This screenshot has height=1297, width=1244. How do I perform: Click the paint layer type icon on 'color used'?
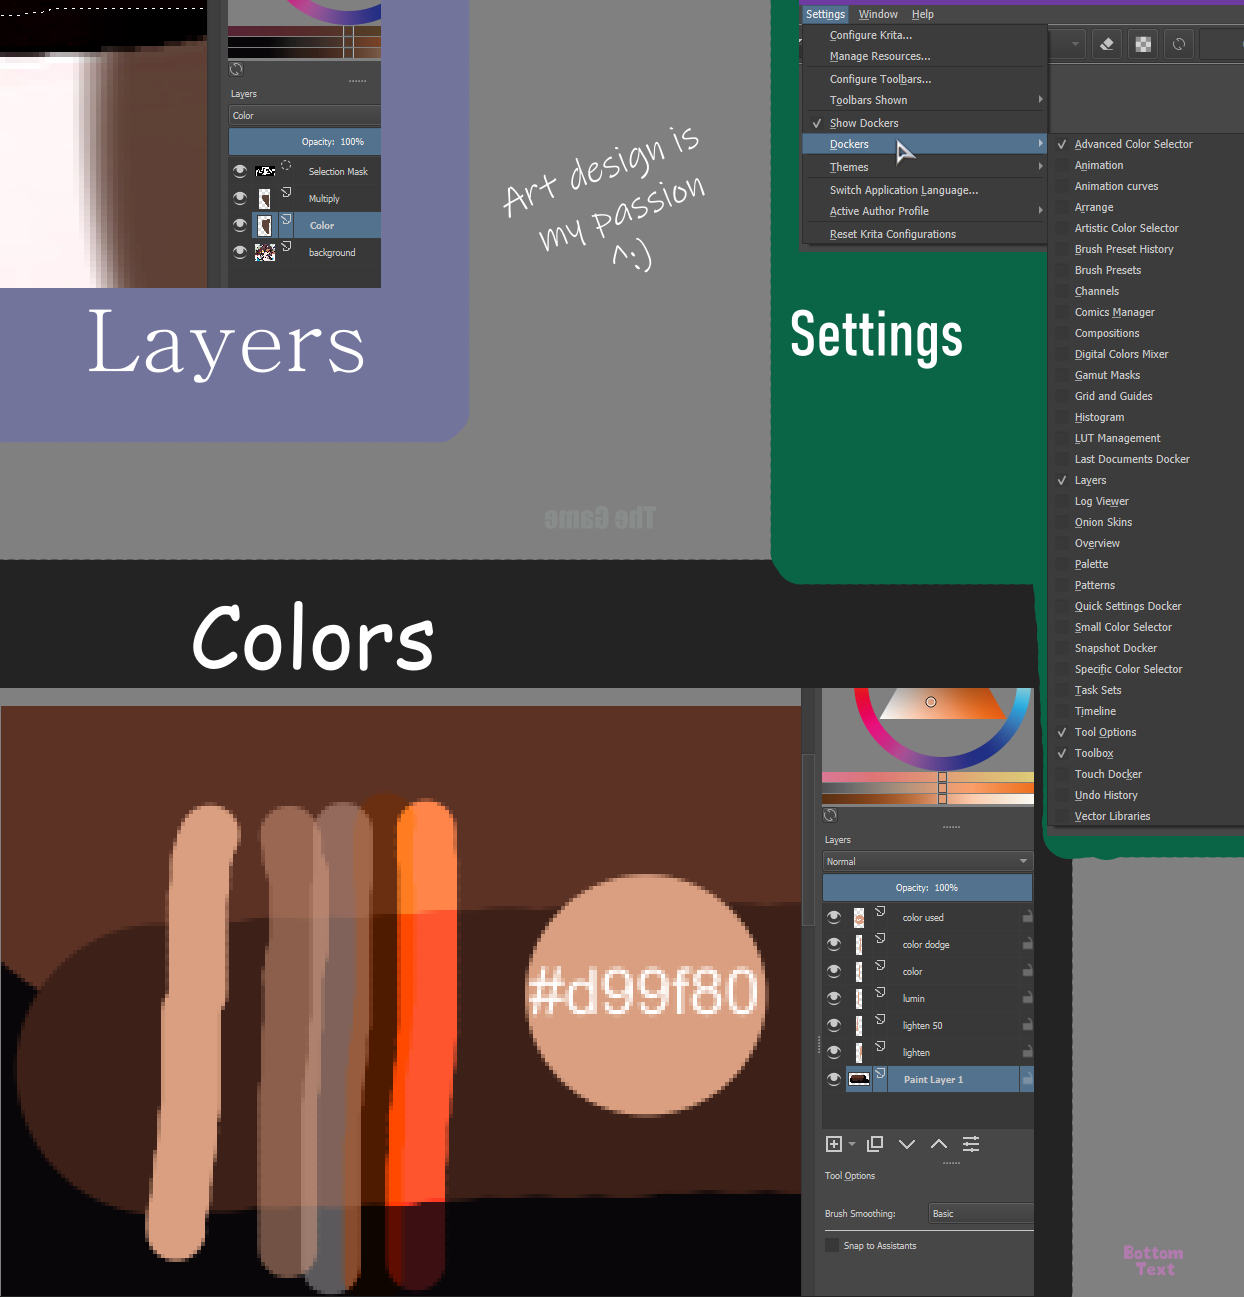(x=880, y=912)
